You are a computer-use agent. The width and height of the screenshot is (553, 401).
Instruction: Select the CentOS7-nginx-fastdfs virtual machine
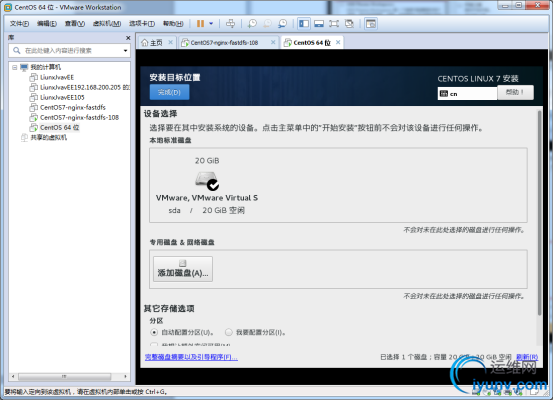[73, 107]
